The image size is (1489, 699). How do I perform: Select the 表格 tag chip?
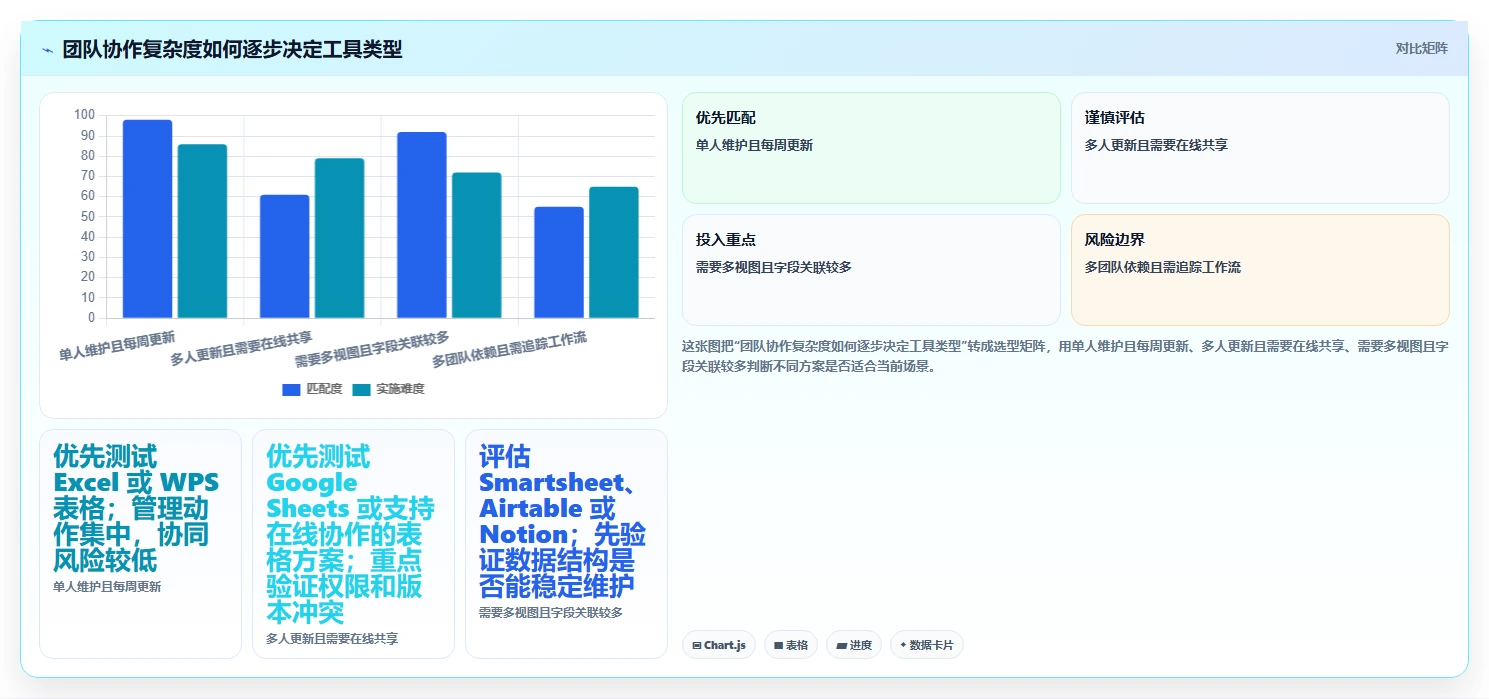tap(791, 645)
